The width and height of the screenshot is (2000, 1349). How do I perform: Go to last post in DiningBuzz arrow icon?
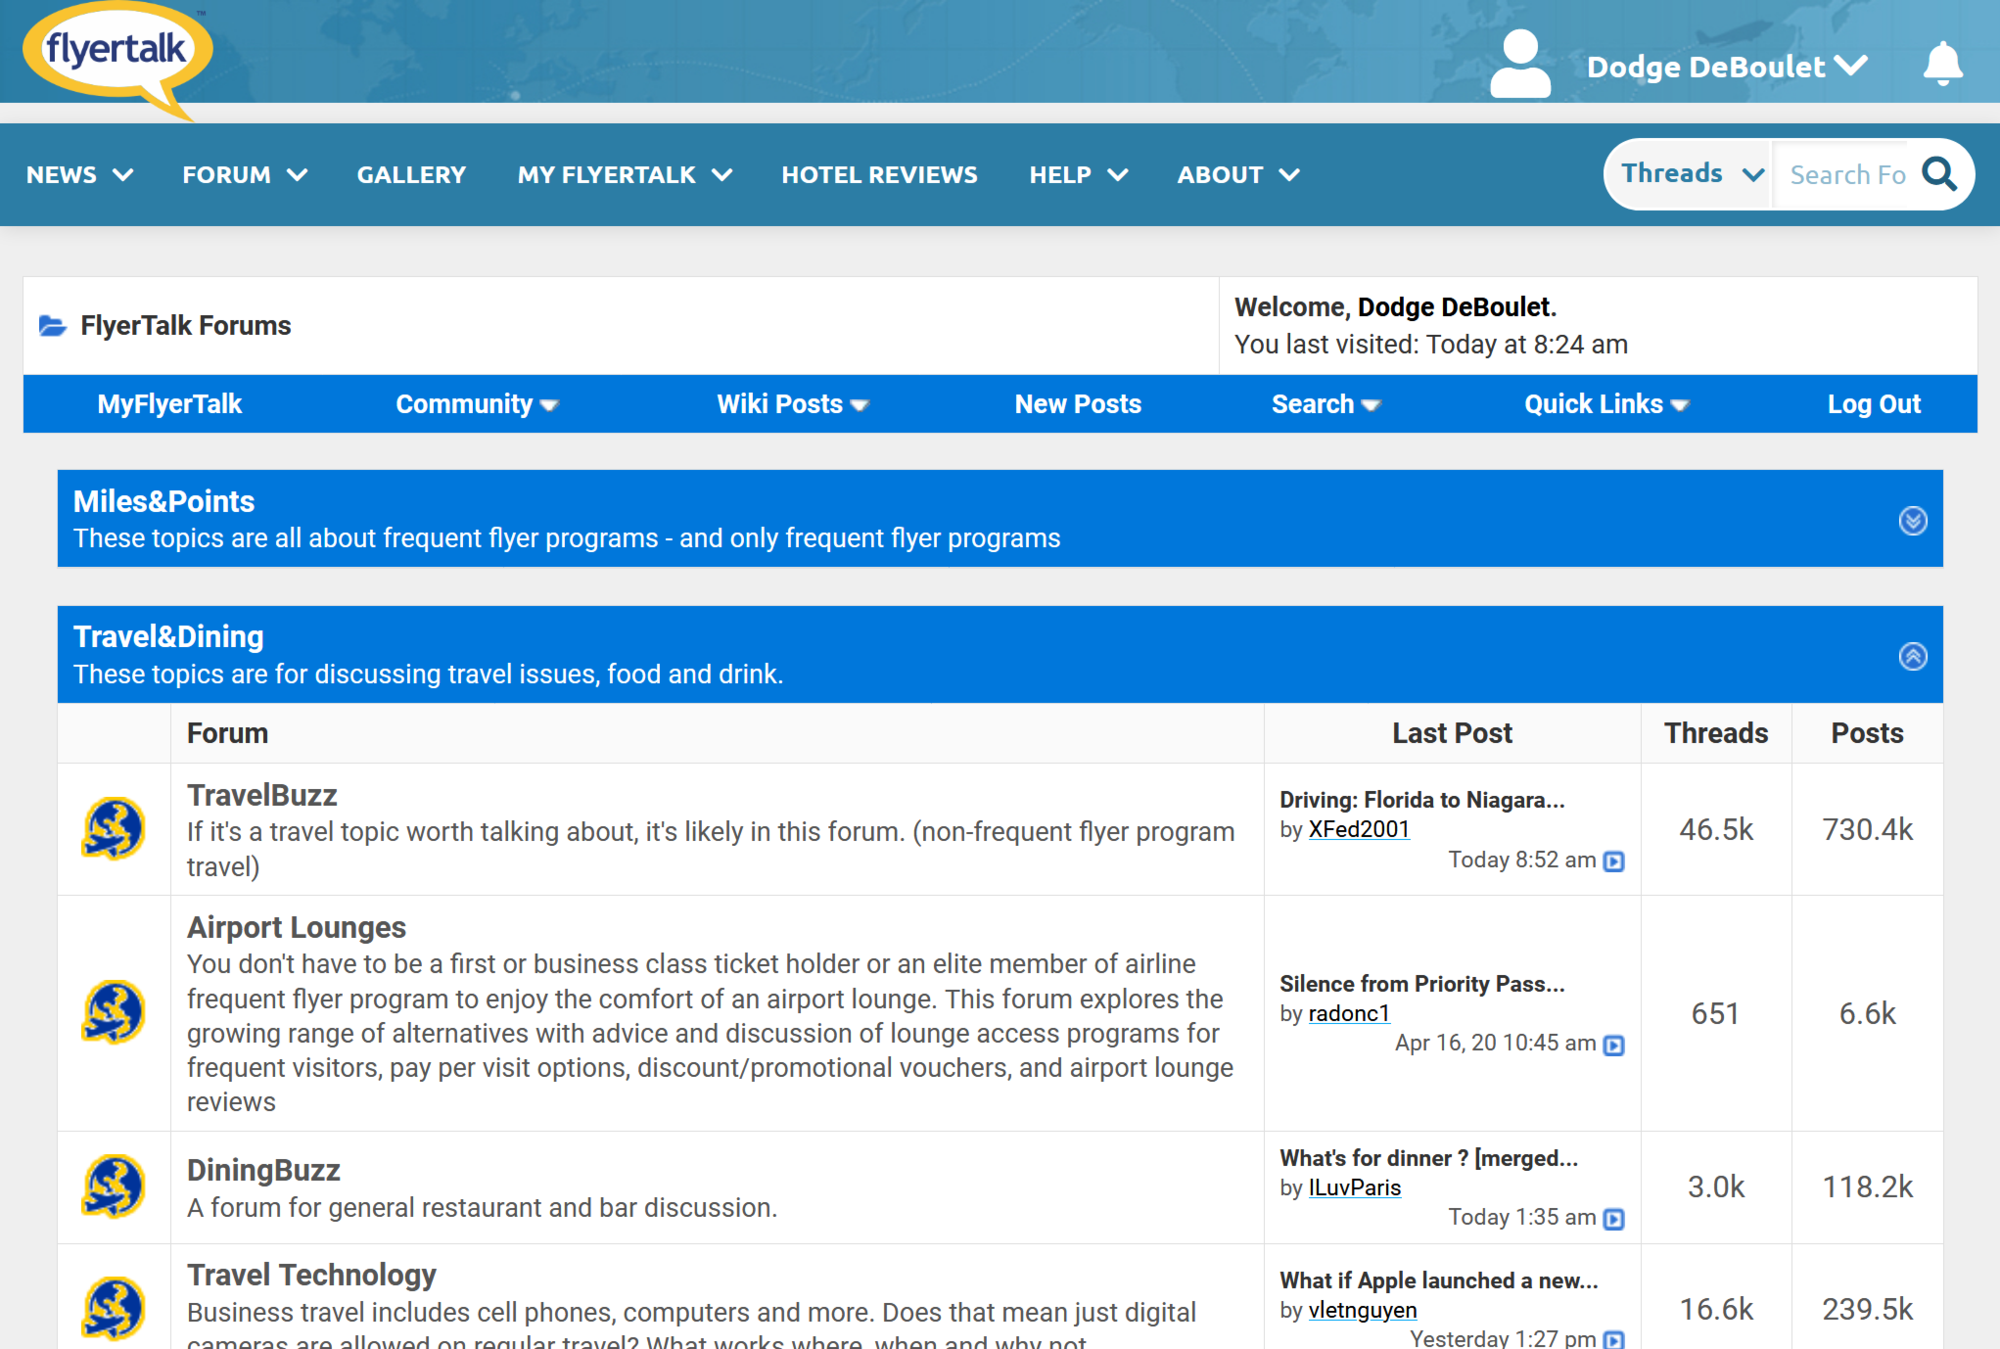1613,1218
